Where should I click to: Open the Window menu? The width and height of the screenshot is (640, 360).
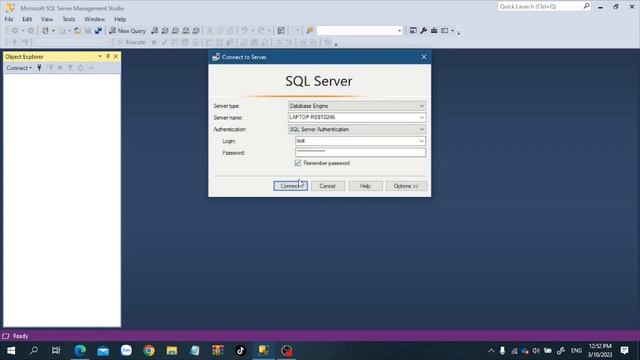coord(94,19)
